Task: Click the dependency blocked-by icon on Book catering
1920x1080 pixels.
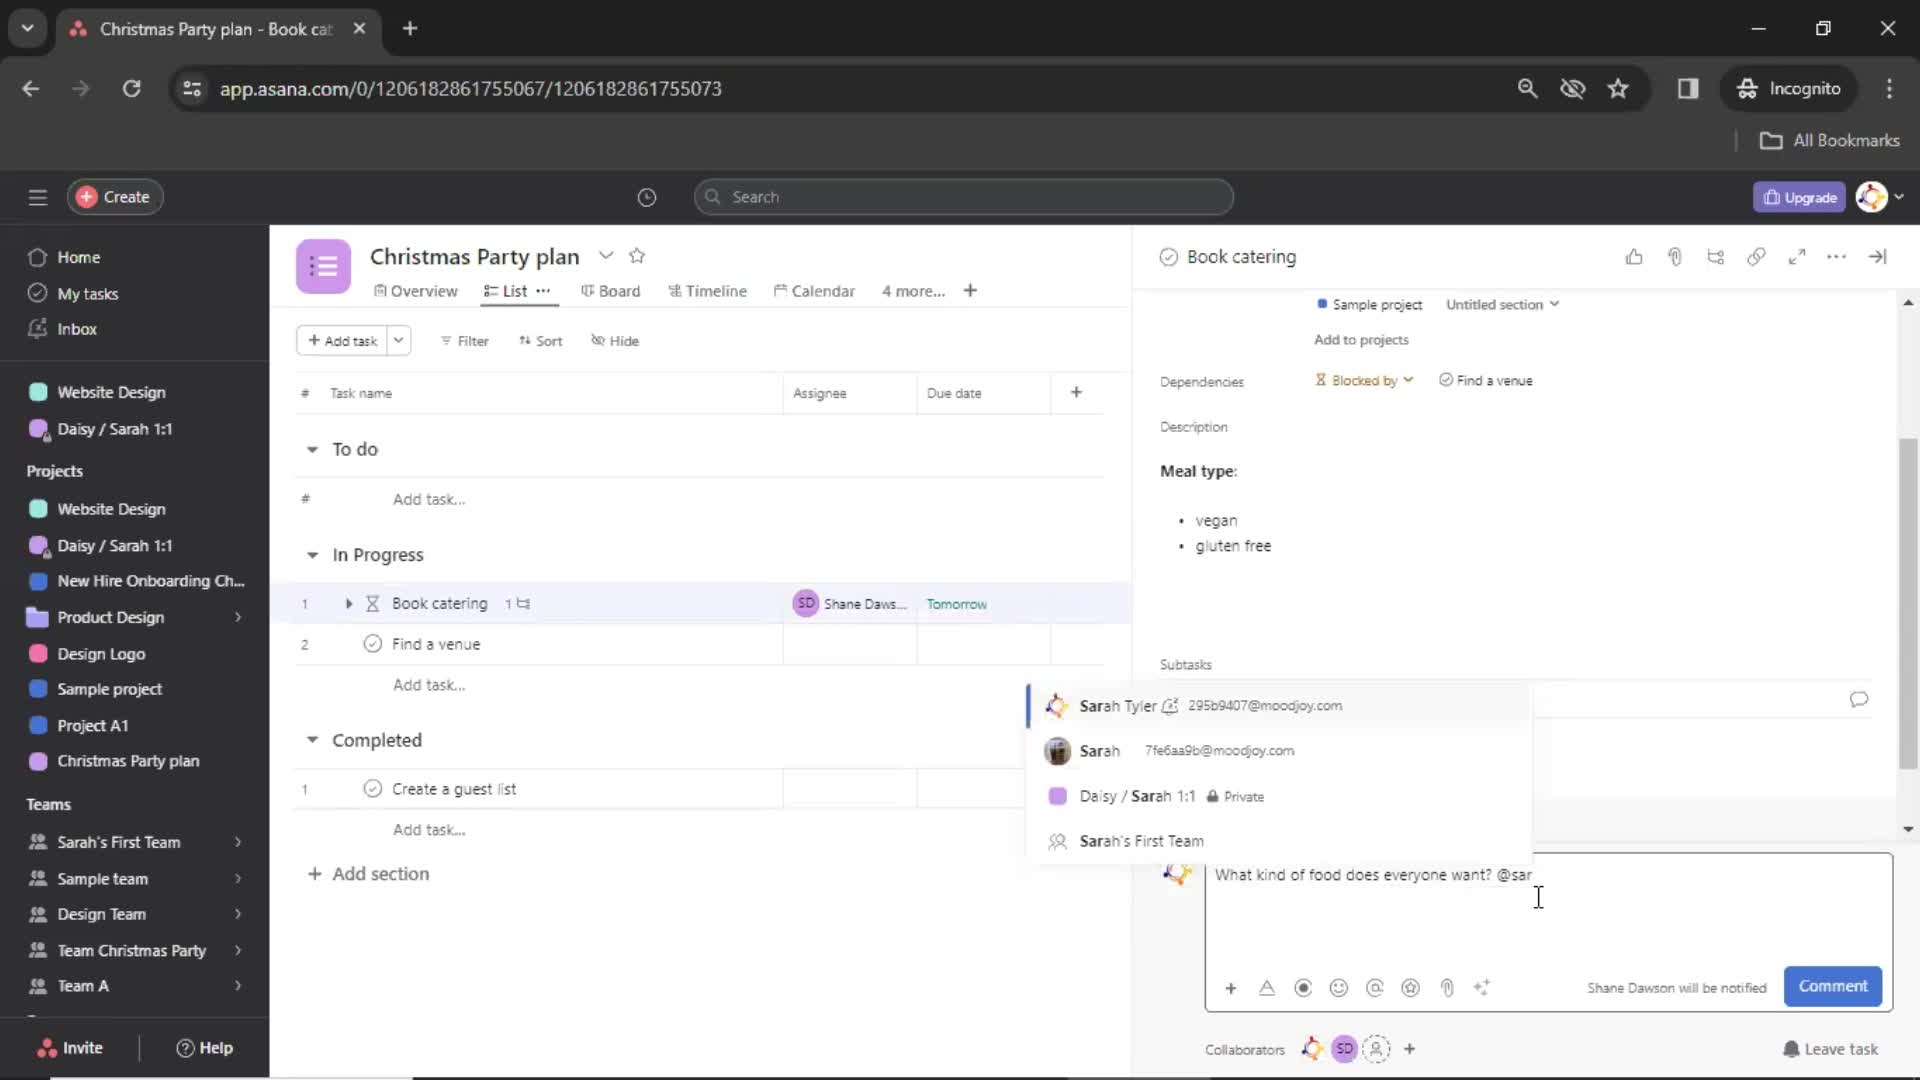Action: coord(1320,380)
